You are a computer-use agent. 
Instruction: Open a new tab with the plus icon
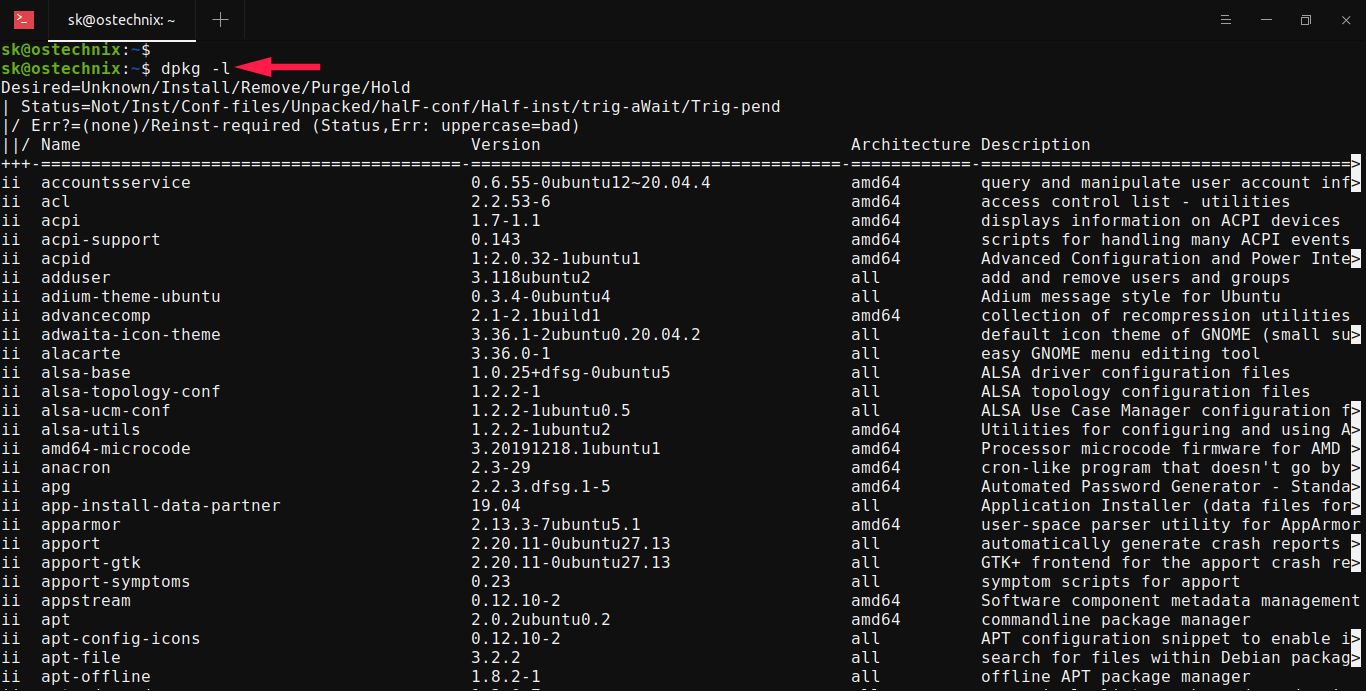point(219,20)
